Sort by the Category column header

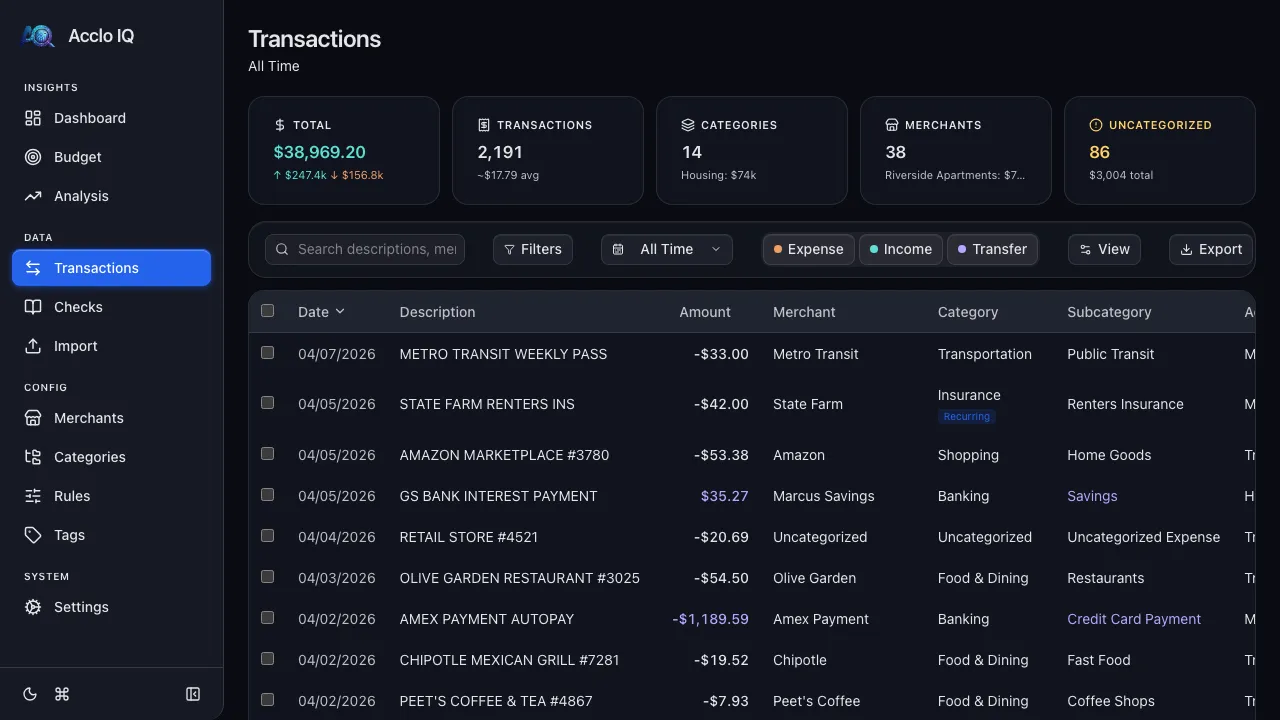click(x=968, y=312)
